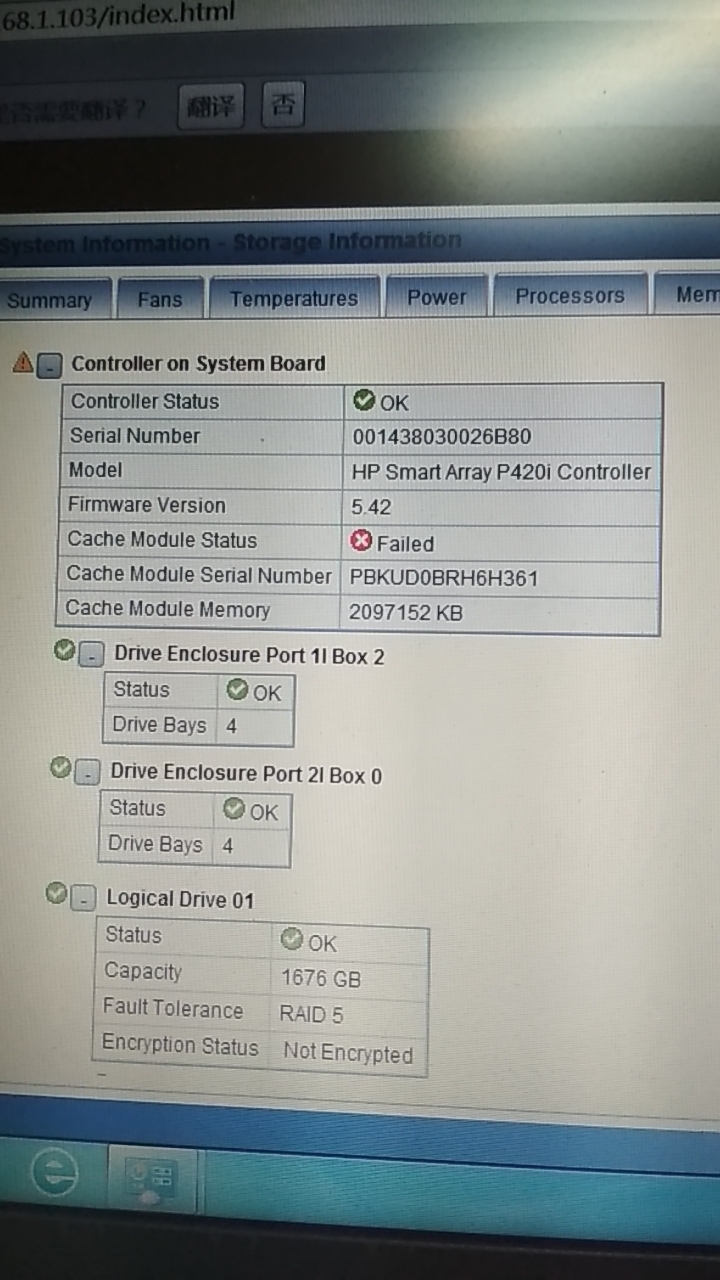Collapse the Controller on System Board section
Screen dimensions: 720x1280
pyautogui.click(x=50, y=366)
